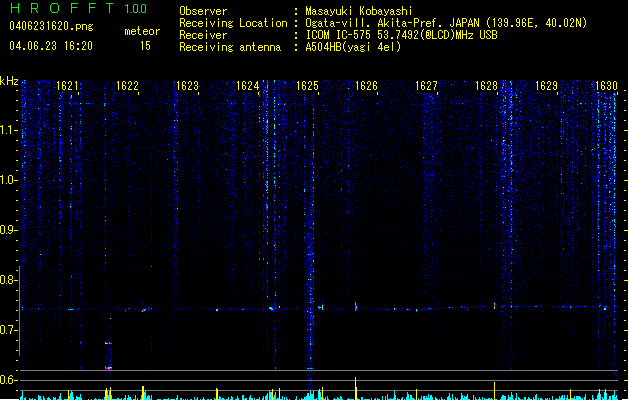629x400 pixels.
Task: Click the observer name Masayuki Kobayashi
Action: click(359, 11)
